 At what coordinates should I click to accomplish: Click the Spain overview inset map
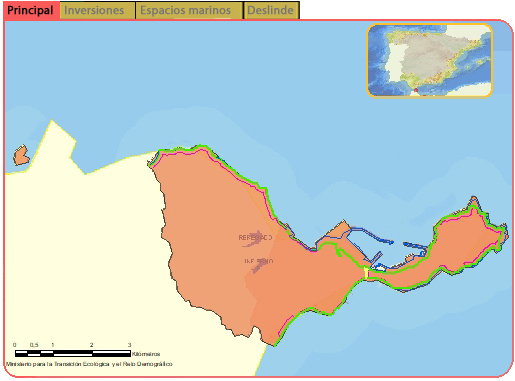[429, 60]
